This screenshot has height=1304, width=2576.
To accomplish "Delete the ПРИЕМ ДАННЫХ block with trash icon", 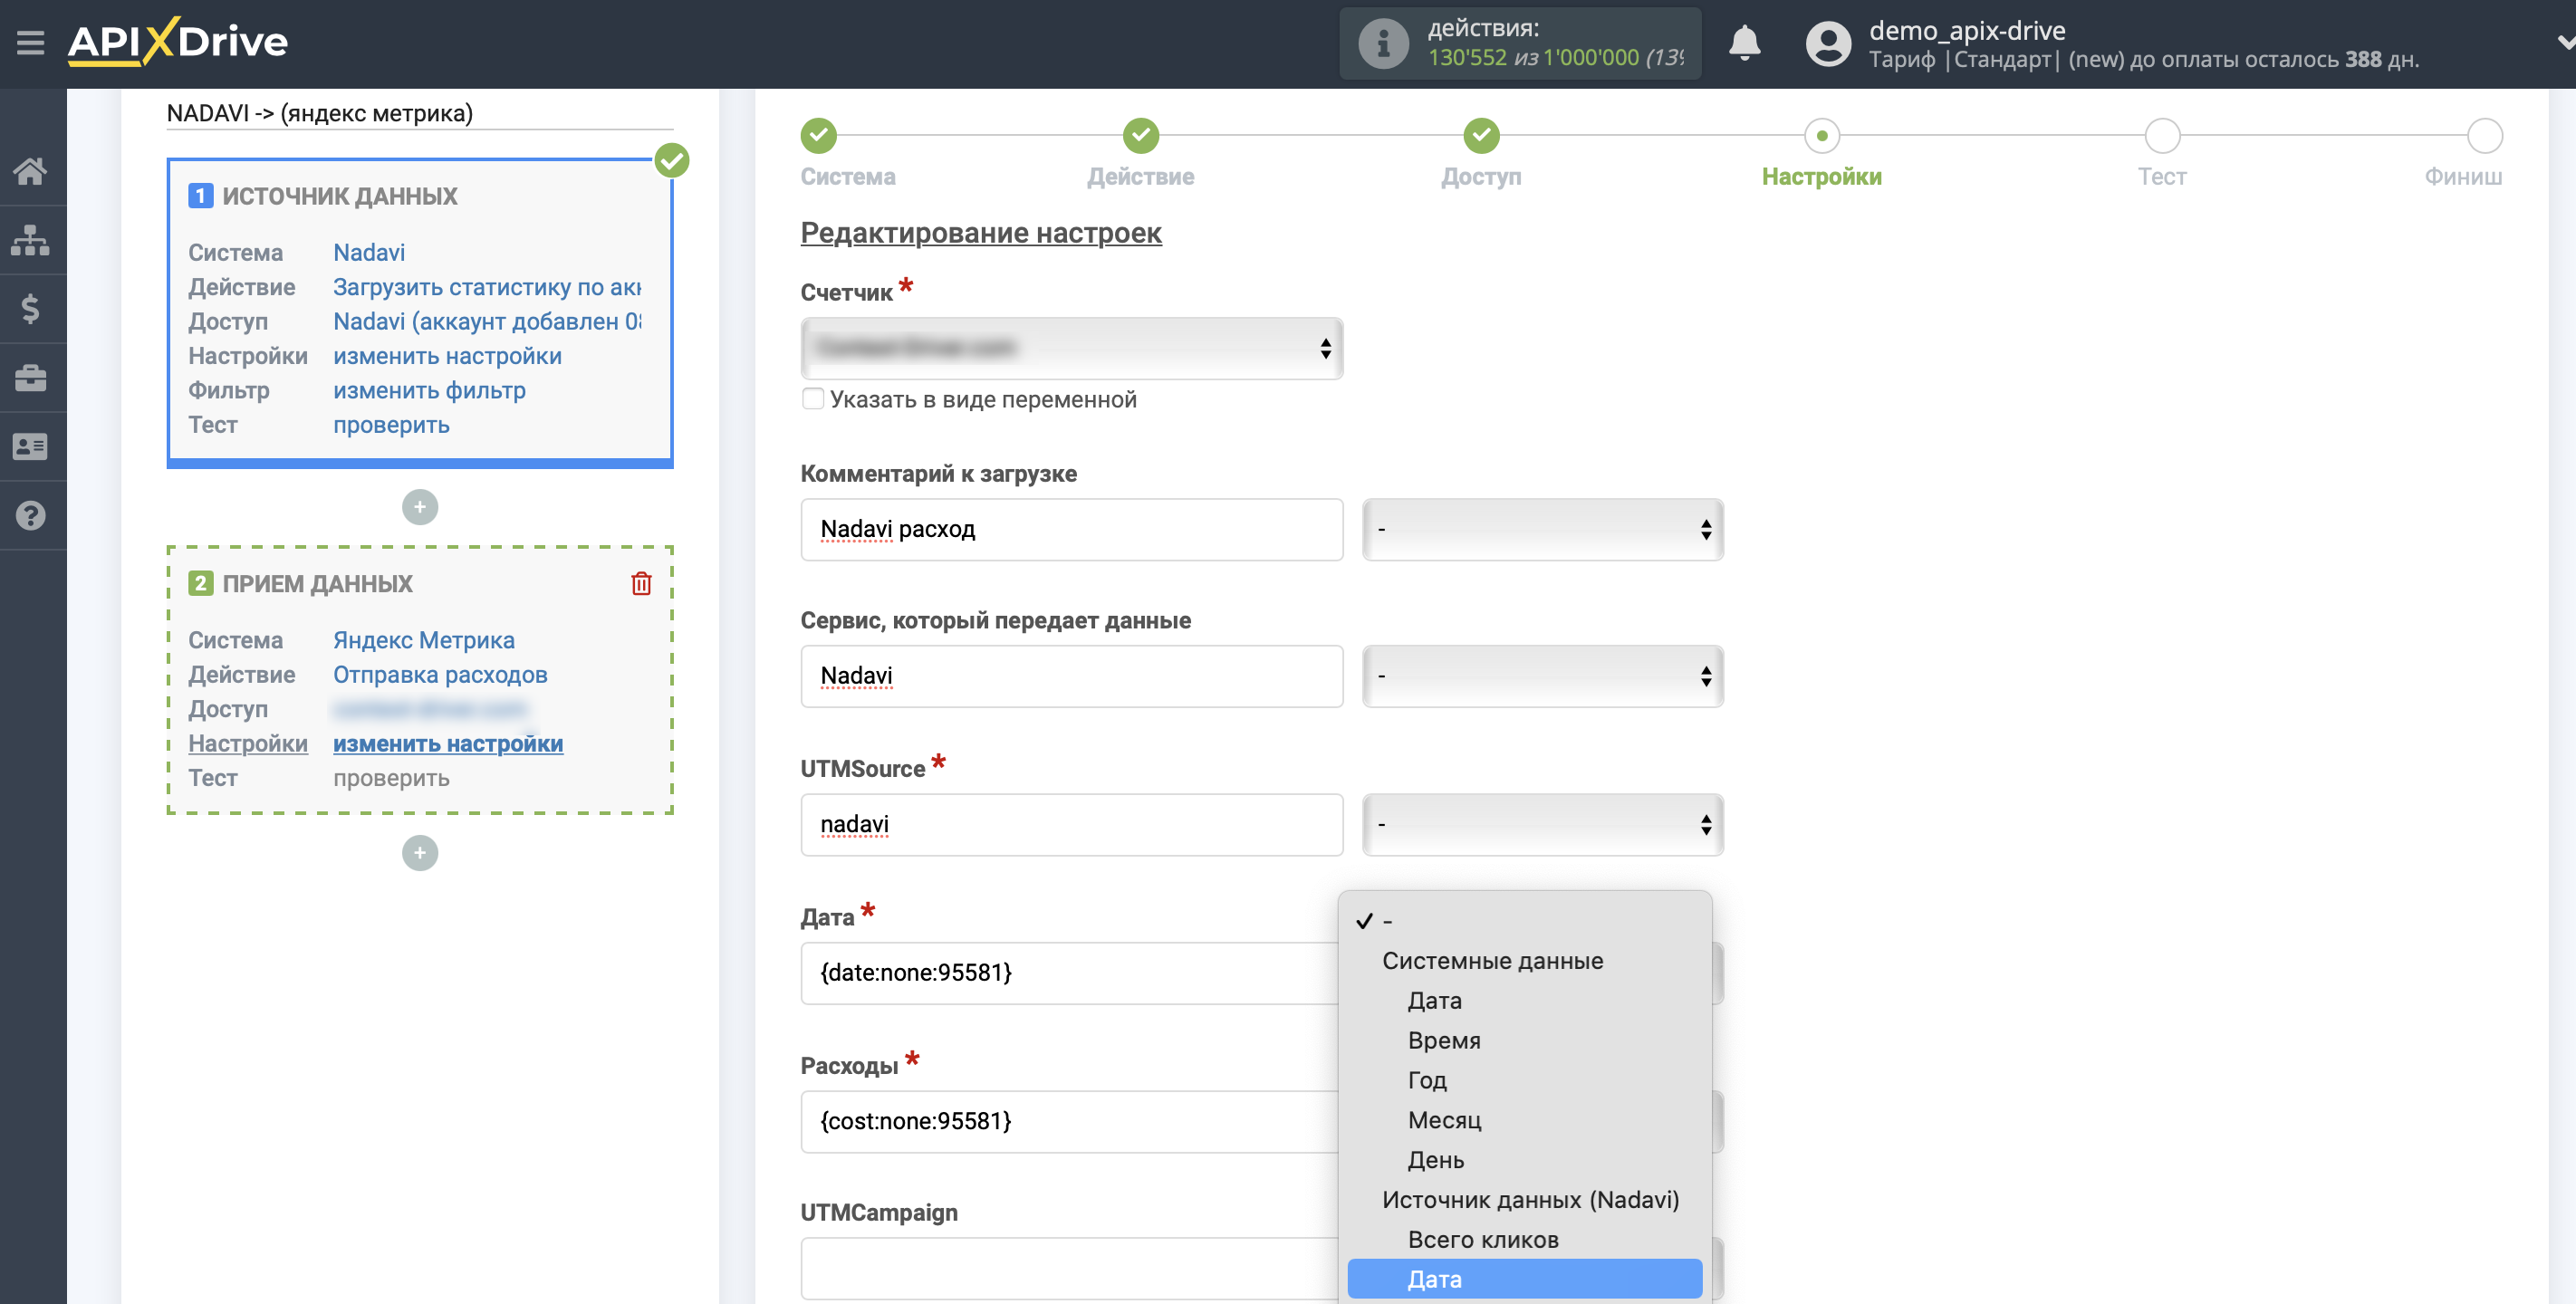I will 641,583.
